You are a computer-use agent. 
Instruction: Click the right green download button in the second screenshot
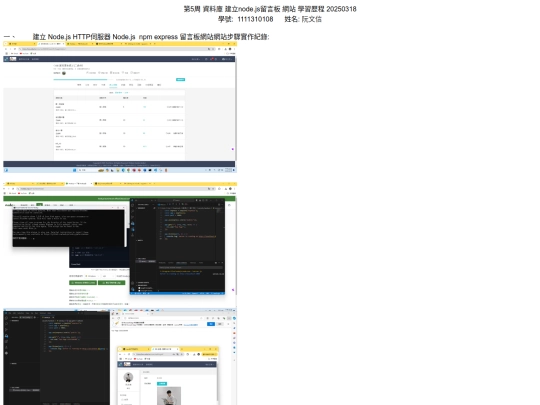(112, 283)
